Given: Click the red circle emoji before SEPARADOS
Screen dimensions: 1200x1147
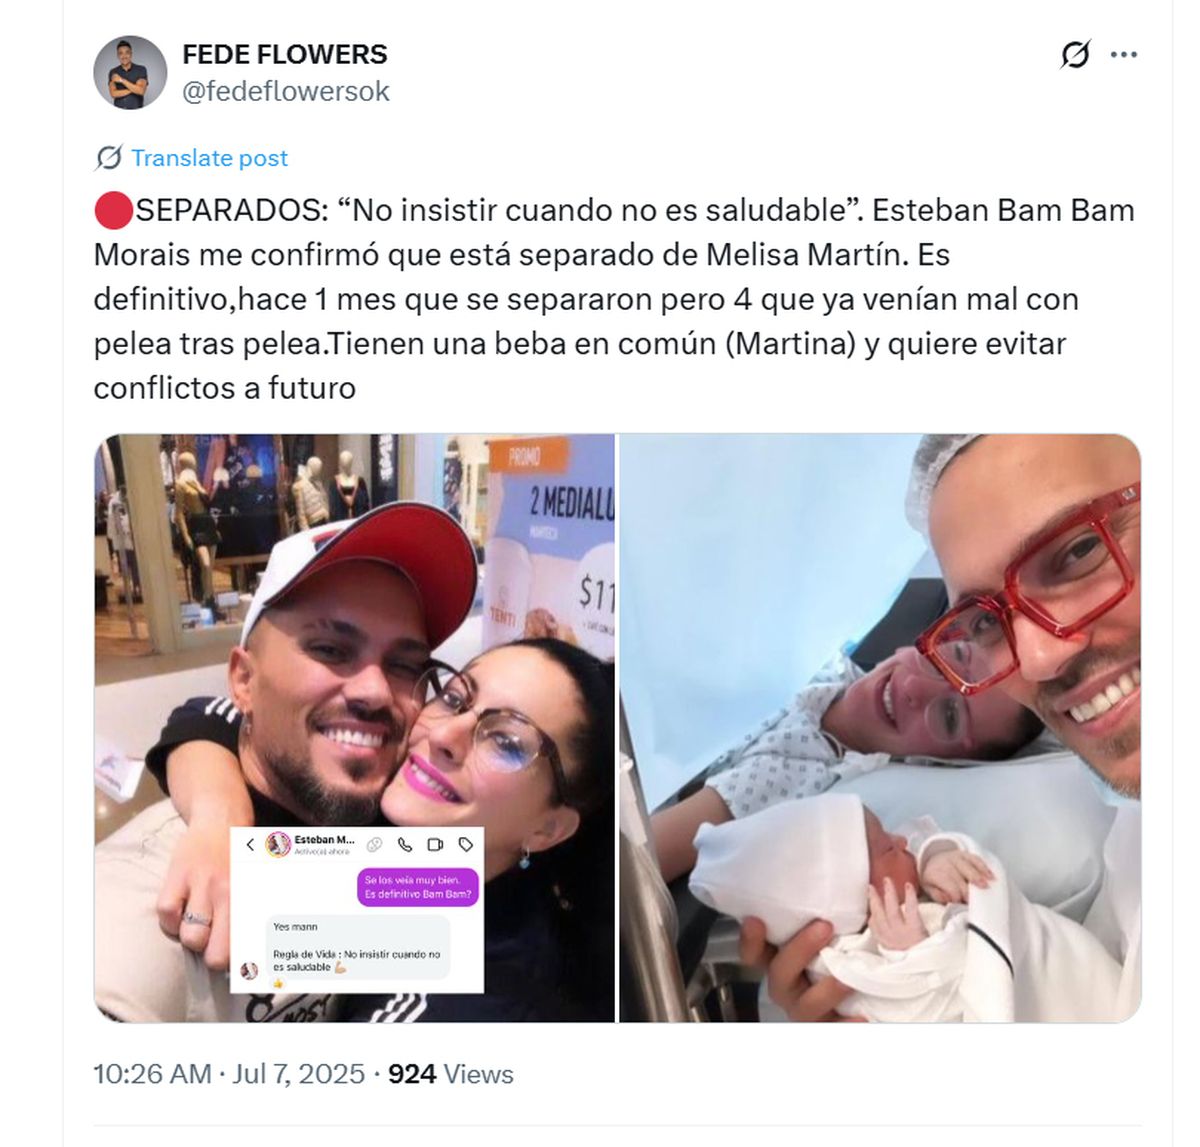Looking at the screenshot, I should [x=113, y=211].
